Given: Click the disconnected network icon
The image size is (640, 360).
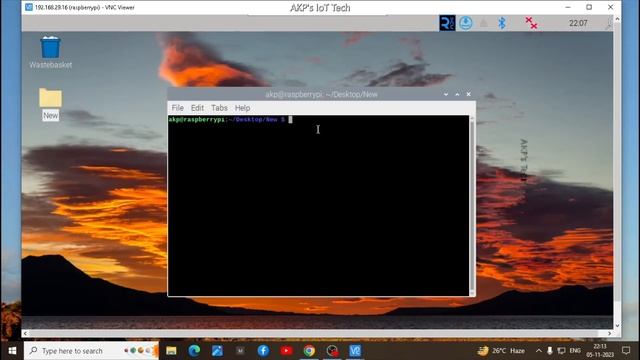Looking at the screenshot, I should pyautogui.click(x=531, y=23).
